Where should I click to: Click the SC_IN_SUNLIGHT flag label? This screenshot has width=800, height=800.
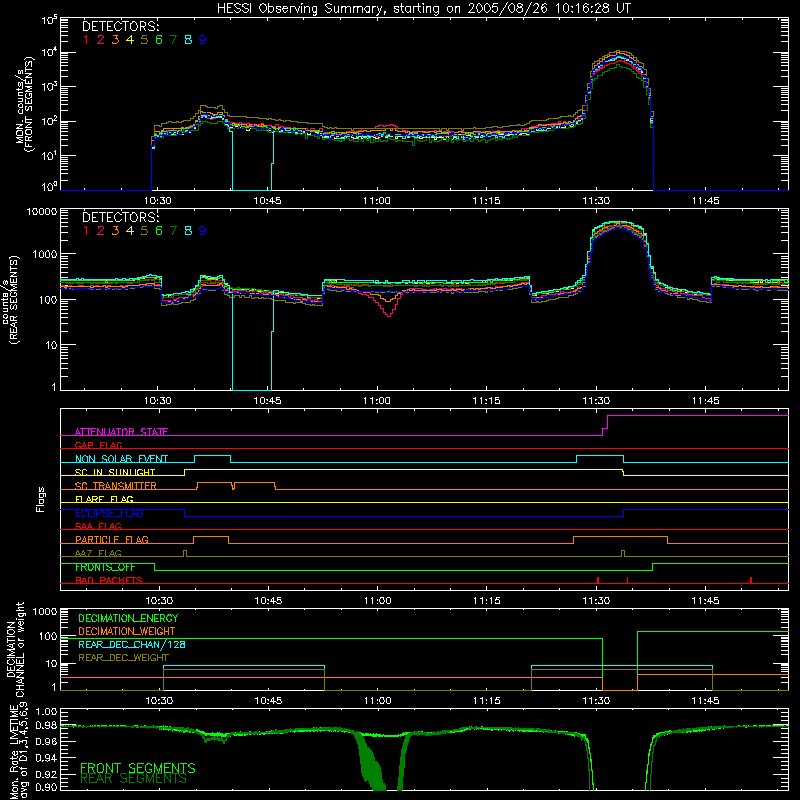pos(115,472)
